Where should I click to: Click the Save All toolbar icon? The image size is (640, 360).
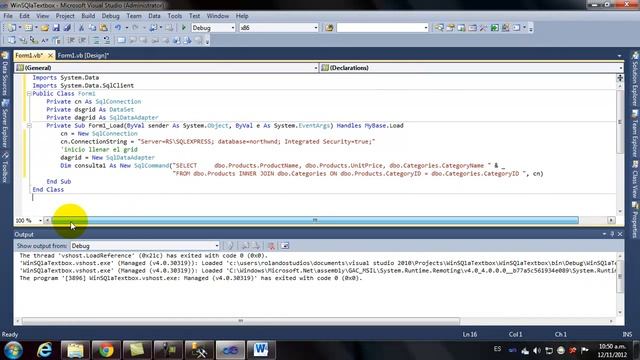(67, 28)
